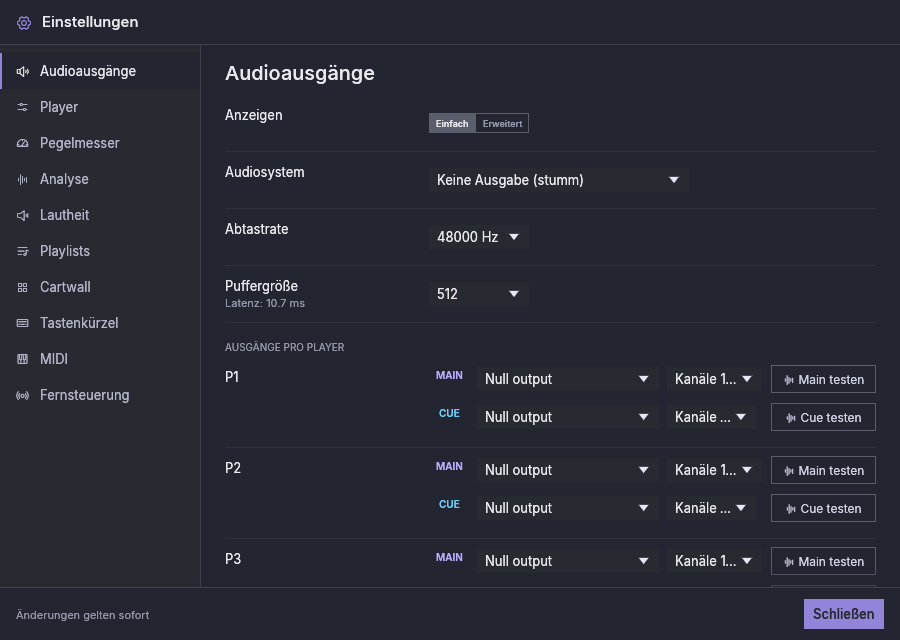Switch display mode to Einfach
This screenshot has width=900, height=640.
(x=452, y=123)
